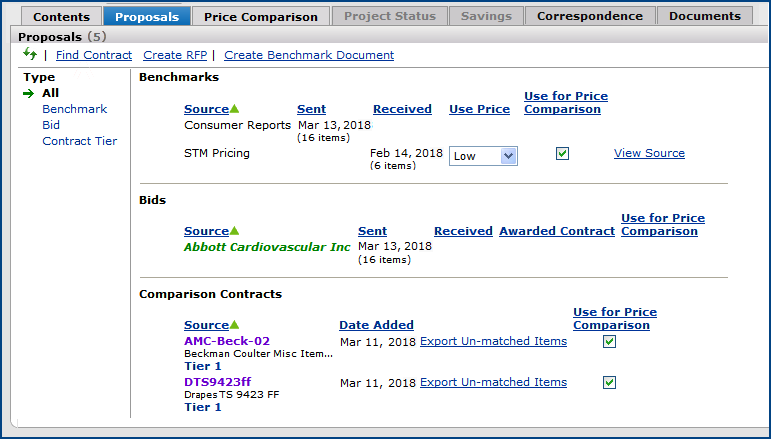Image resolution: width=771 pixels, height=439 pixels.
Task: Click sort arrow beside Benchmarks Source
Action: click(x=235, y=109)
